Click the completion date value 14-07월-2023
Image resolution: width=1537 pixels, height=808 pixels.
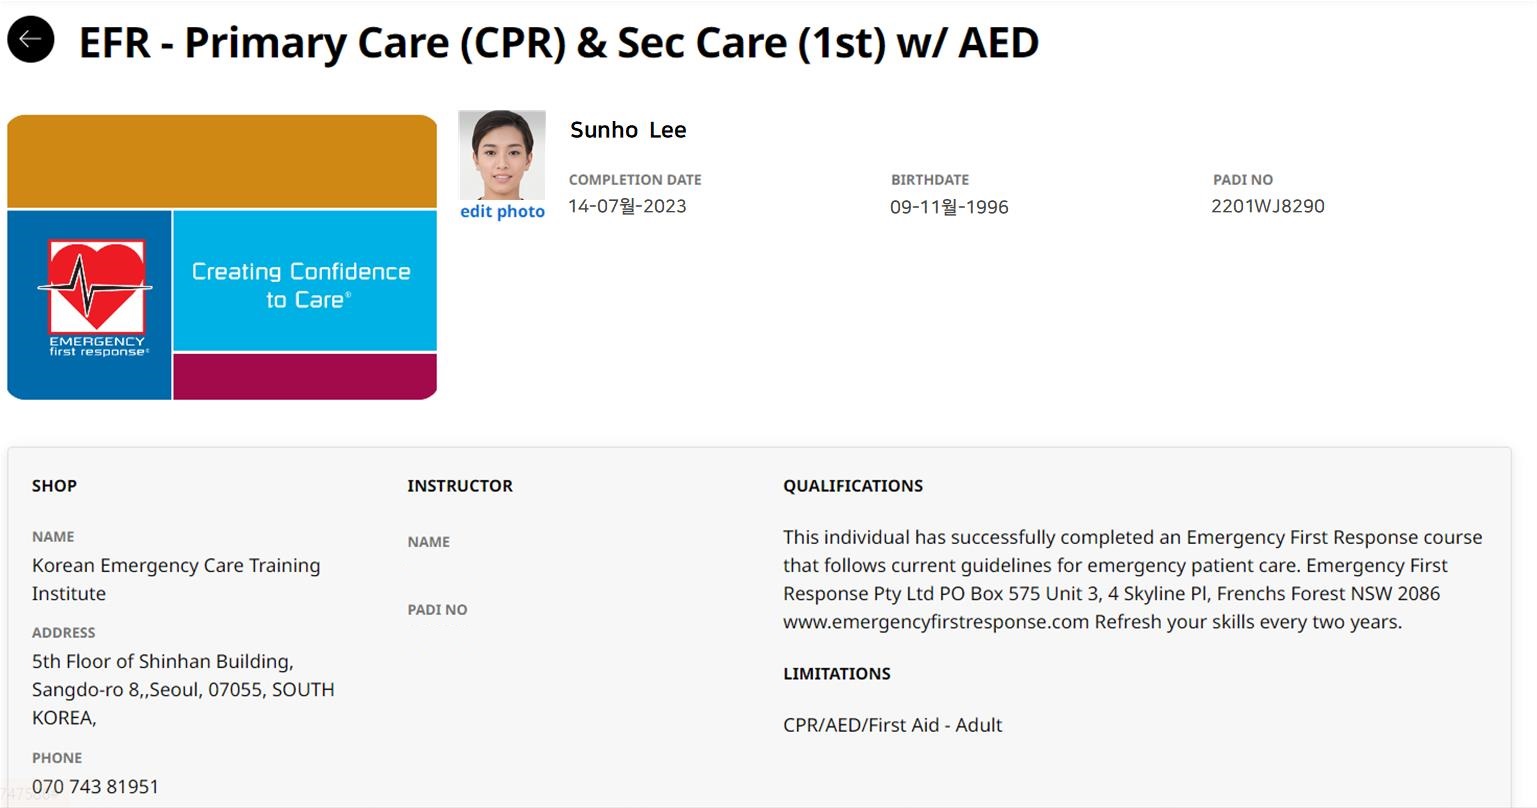pyautogui.click(x=627, y=206)
